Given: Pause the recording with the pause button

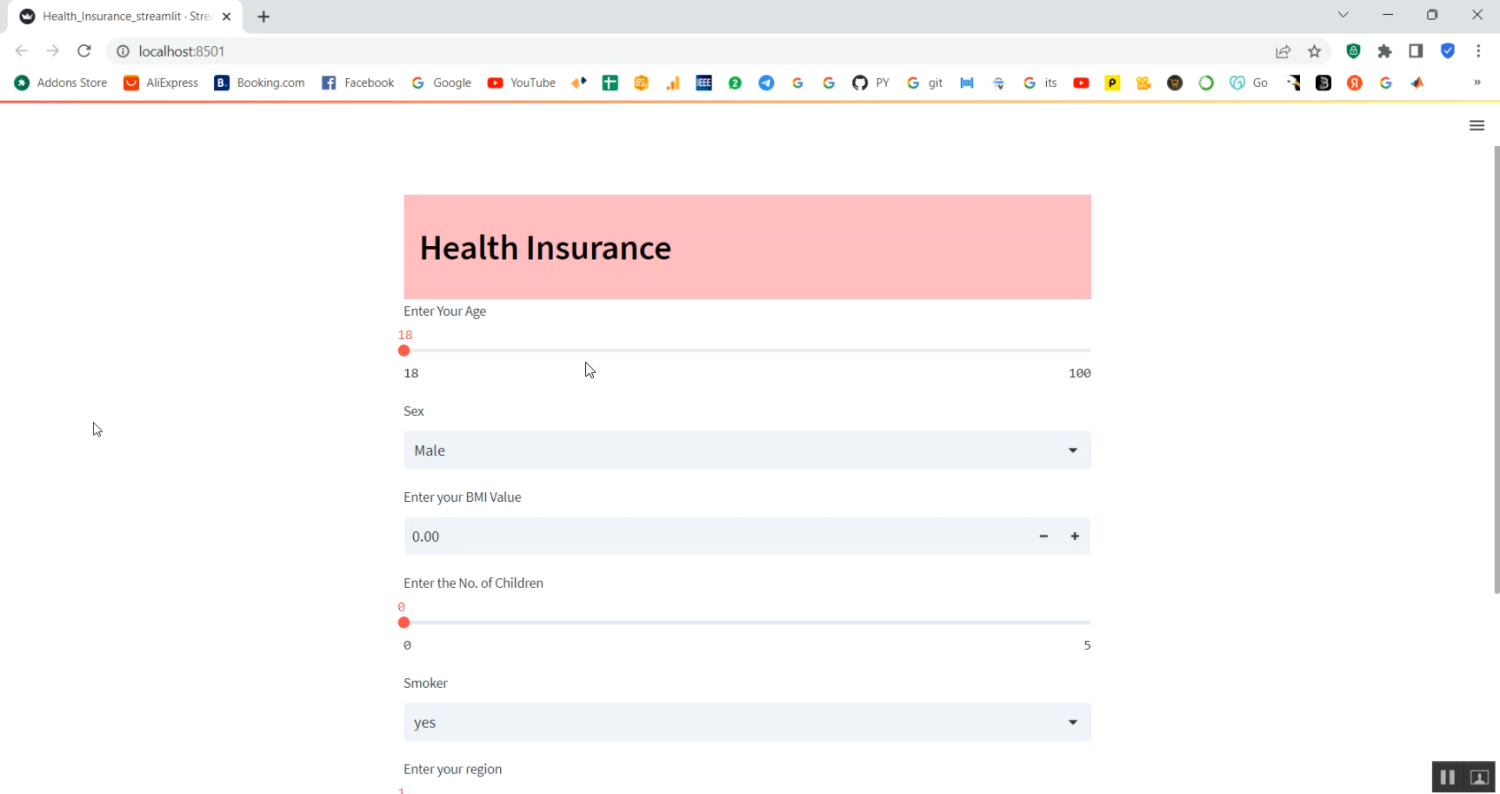Looking at the screenshot, I should (1447, 777).
